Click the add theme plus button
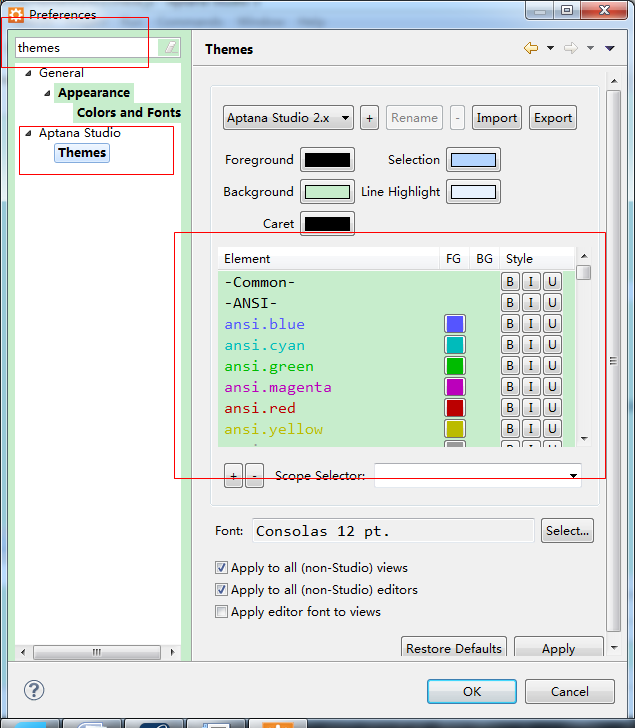Viewport: 635px width, 728px height. (x=369, y=117)
